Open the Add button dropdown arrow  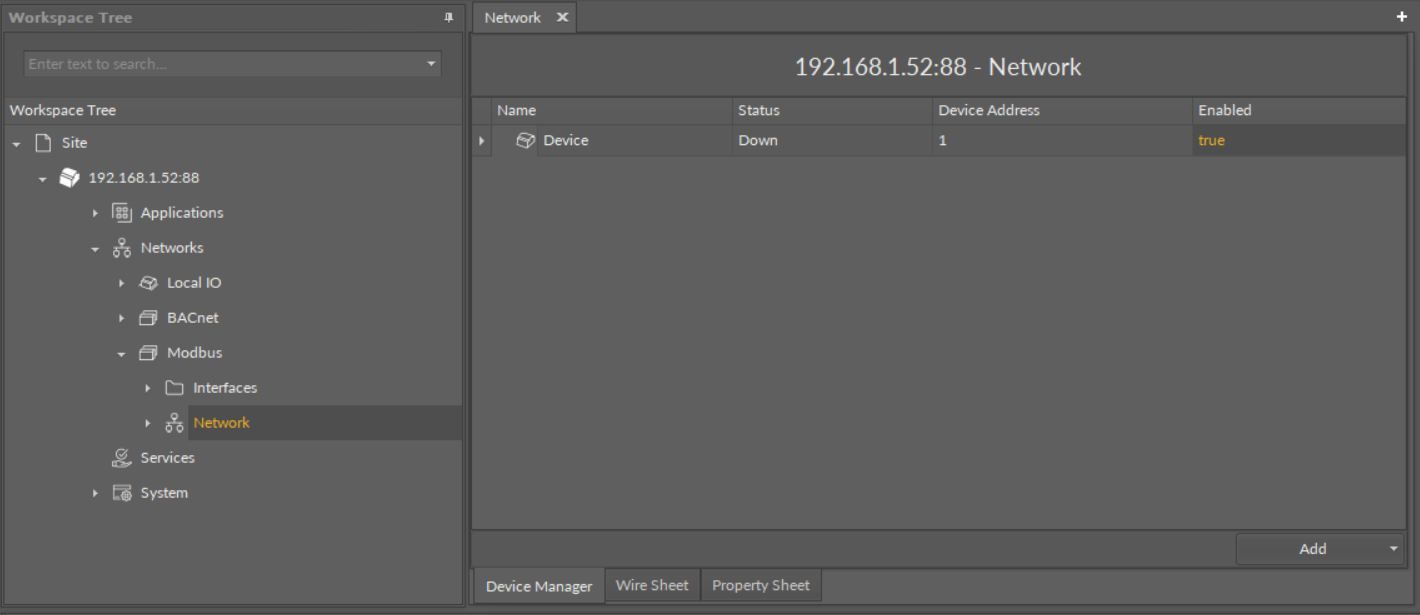pos(1394,549)
